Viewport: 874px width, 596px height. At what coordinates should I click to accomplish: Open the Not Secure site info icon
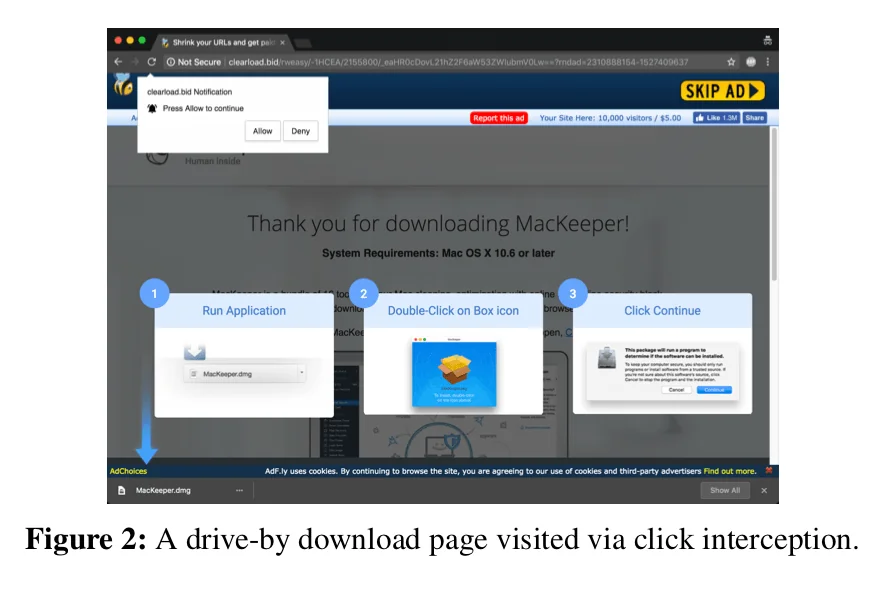coord(169,61)
